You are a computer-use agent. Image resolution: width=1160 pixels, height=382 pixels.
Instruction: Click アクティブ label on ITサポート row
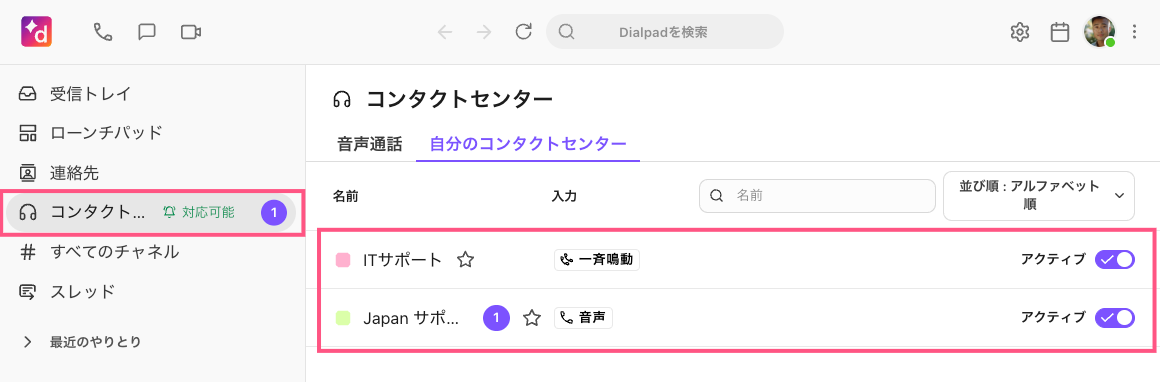click(x=1053, y=259)
